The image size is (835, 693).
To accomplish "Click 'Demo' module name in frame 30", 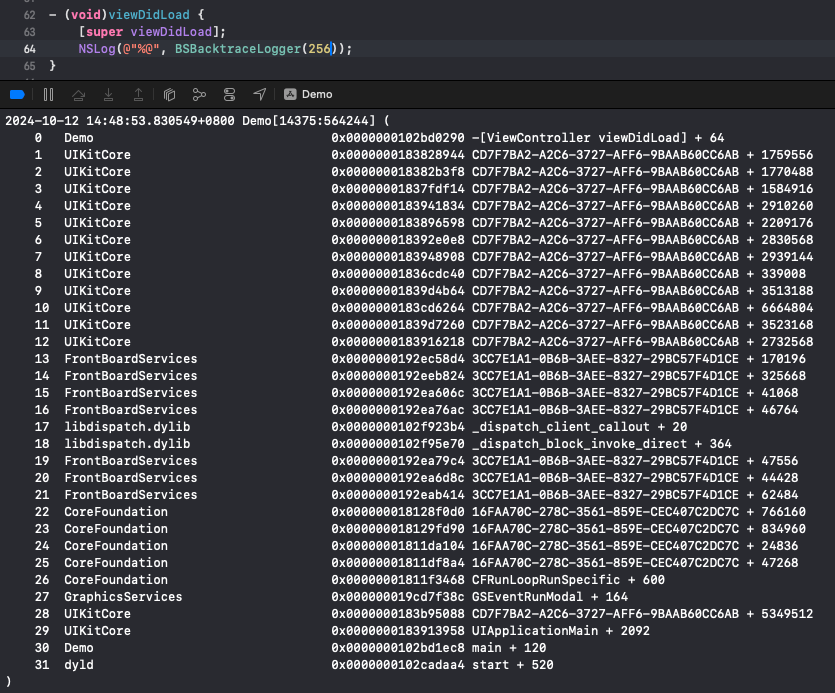I will tap(79, 648).
